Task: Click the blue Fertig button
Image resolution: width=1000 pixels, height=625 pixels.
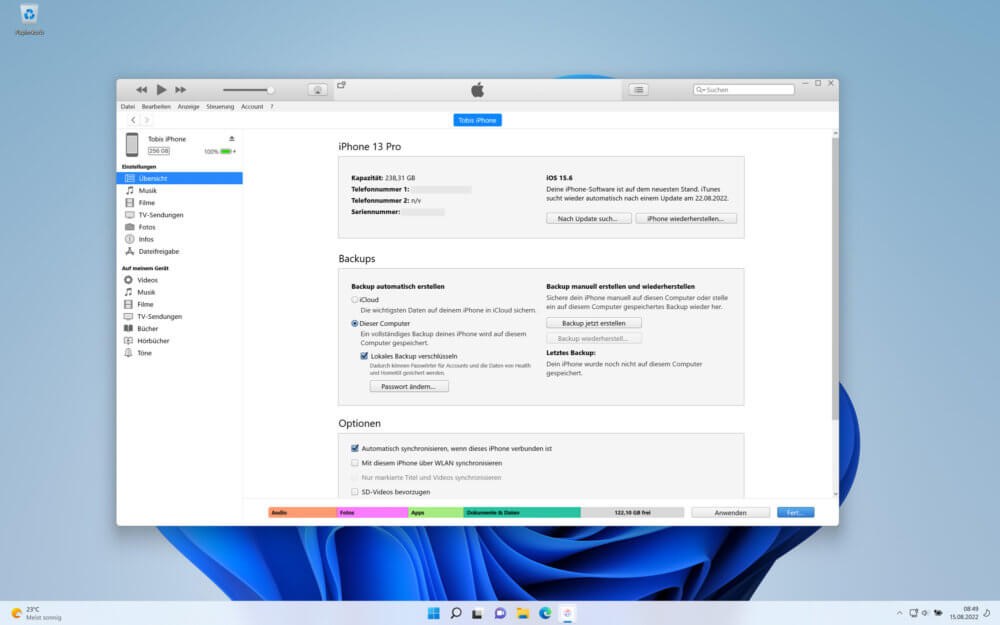Action: point(795,512)
